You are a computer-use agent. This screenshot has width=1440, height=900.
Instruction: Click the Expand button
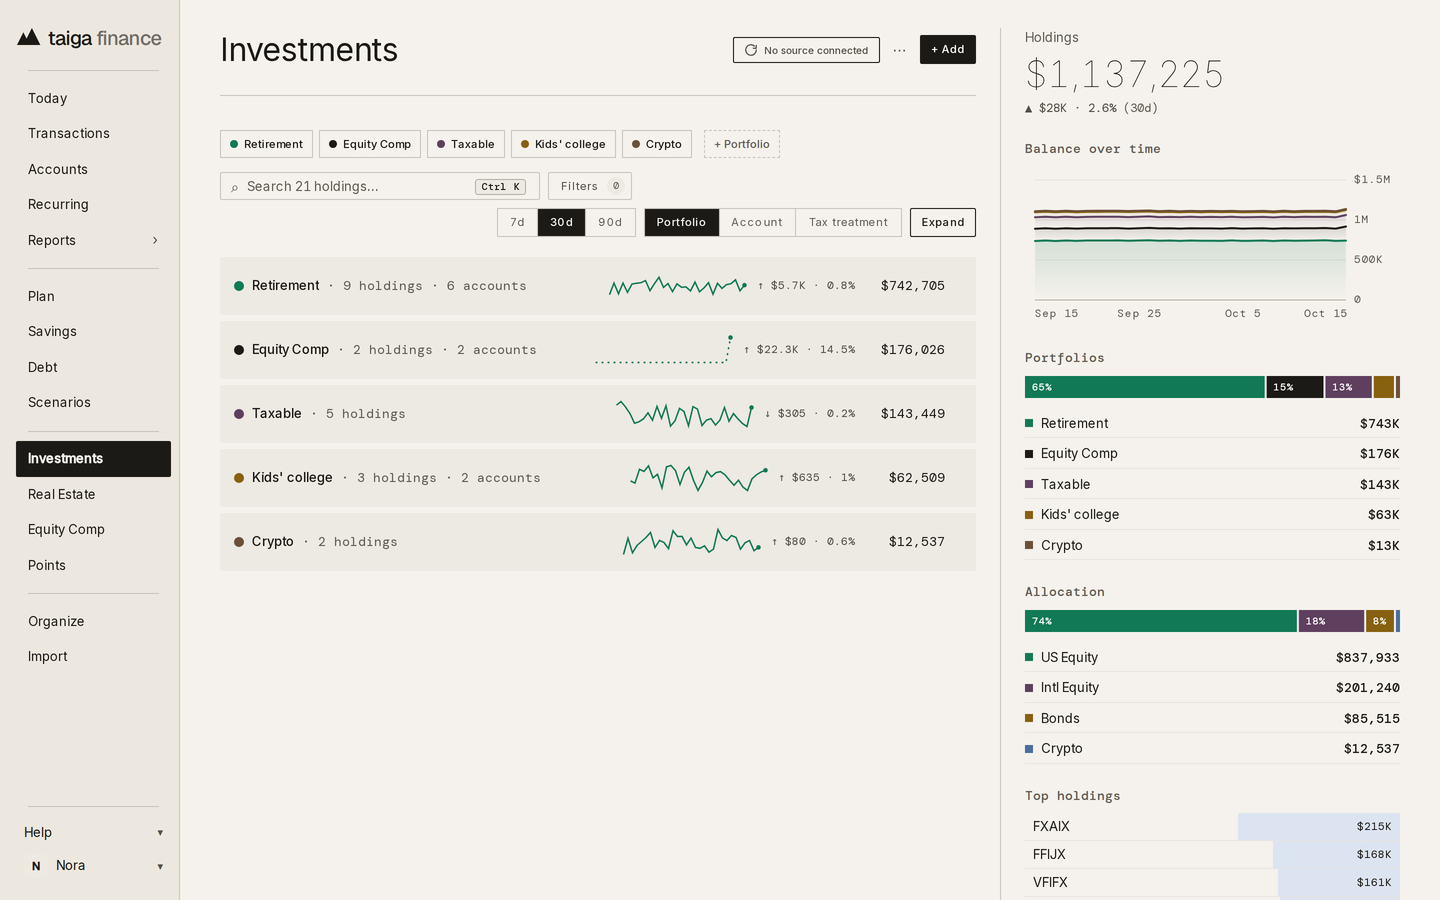coord(943,222)
